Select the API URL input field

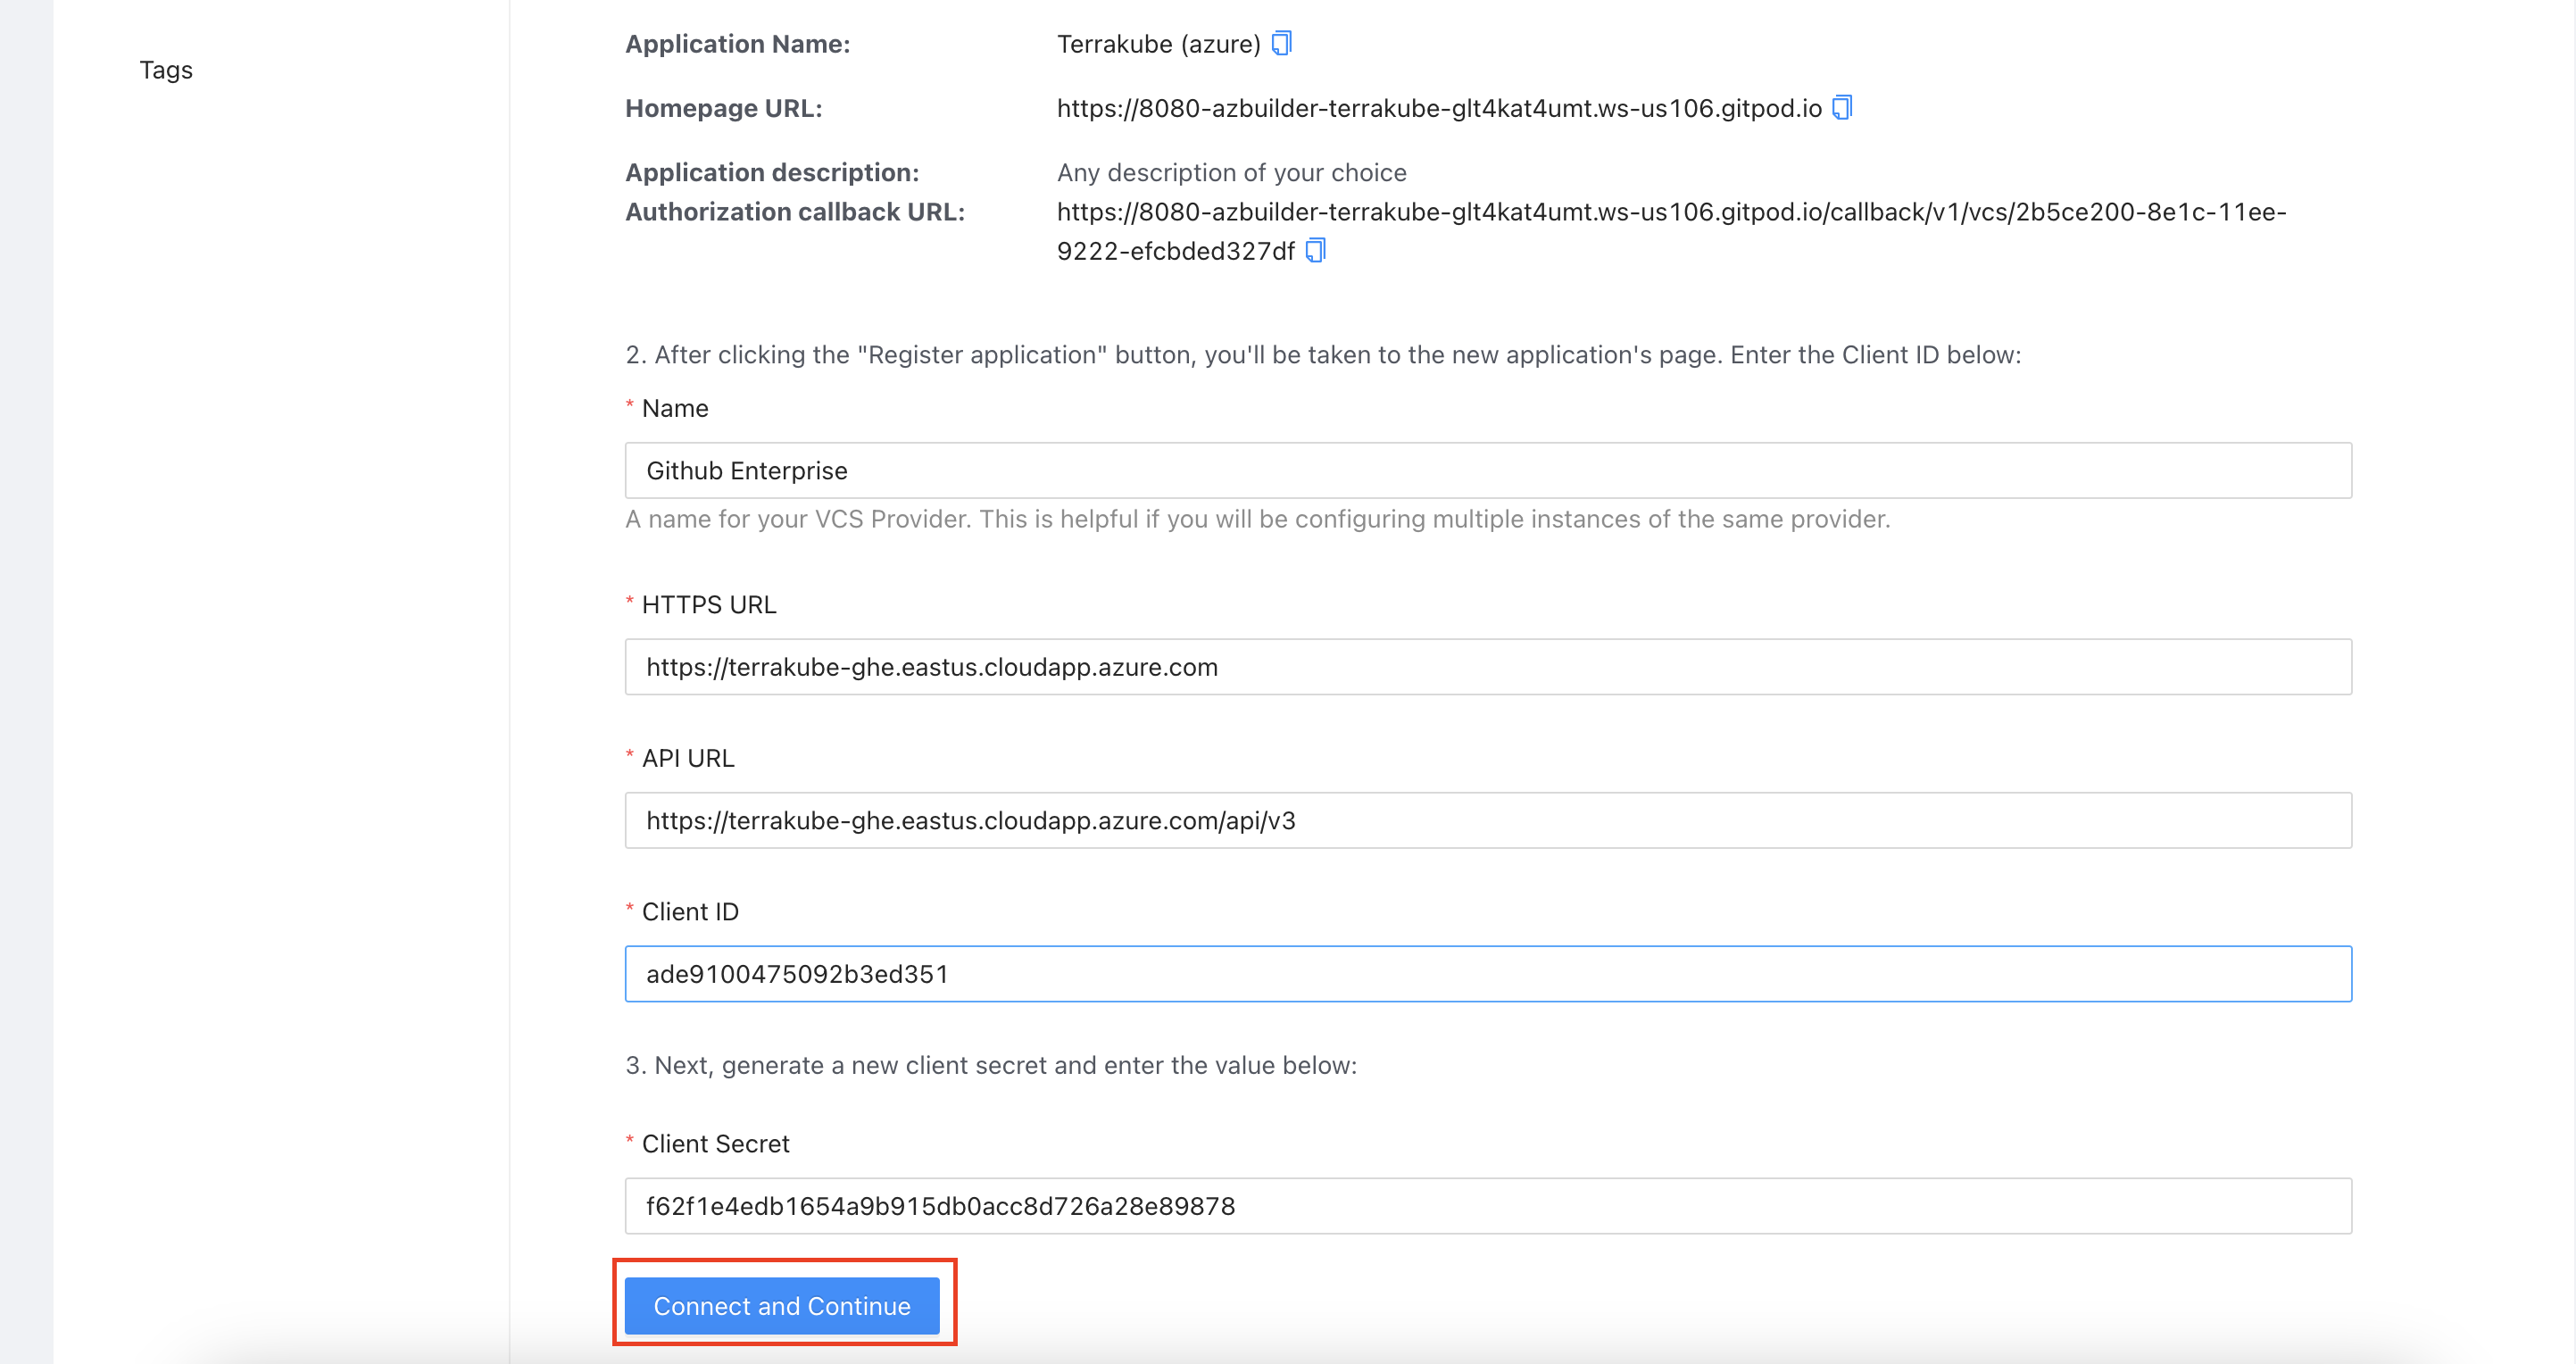1488,821
